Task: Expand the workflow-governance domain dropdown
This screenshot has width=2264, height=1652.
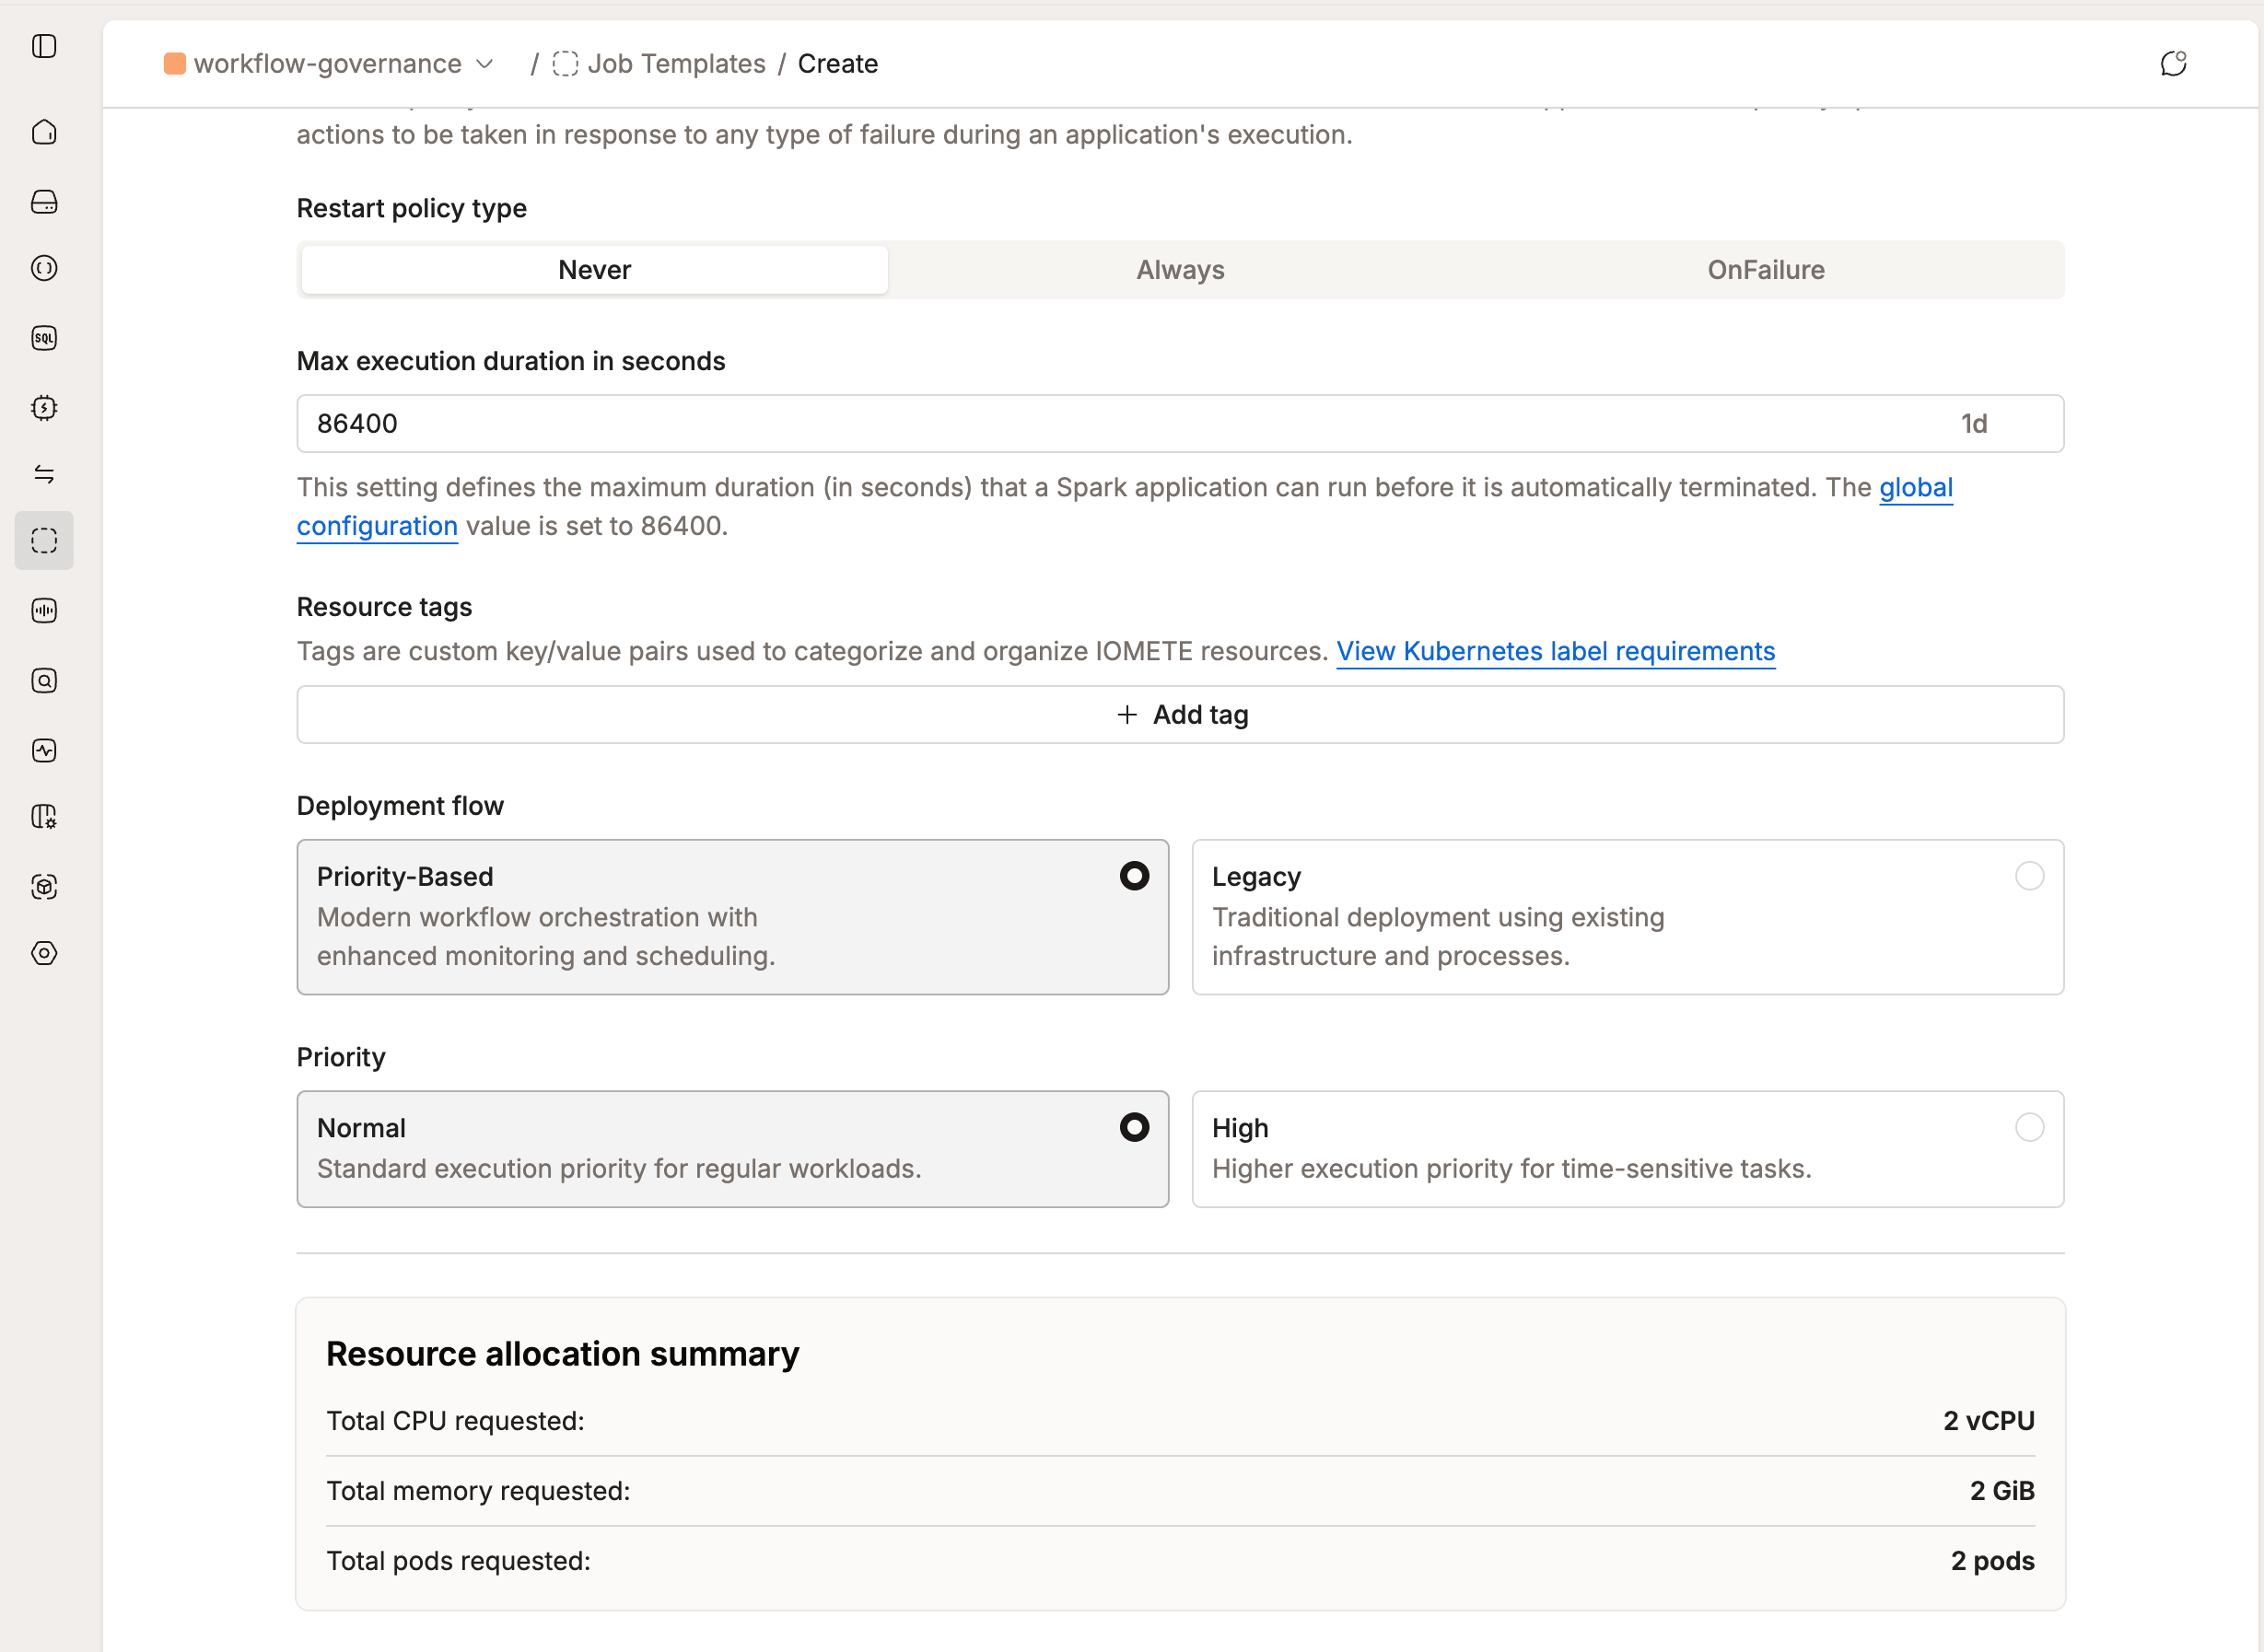Action: (x=485, y=64)
